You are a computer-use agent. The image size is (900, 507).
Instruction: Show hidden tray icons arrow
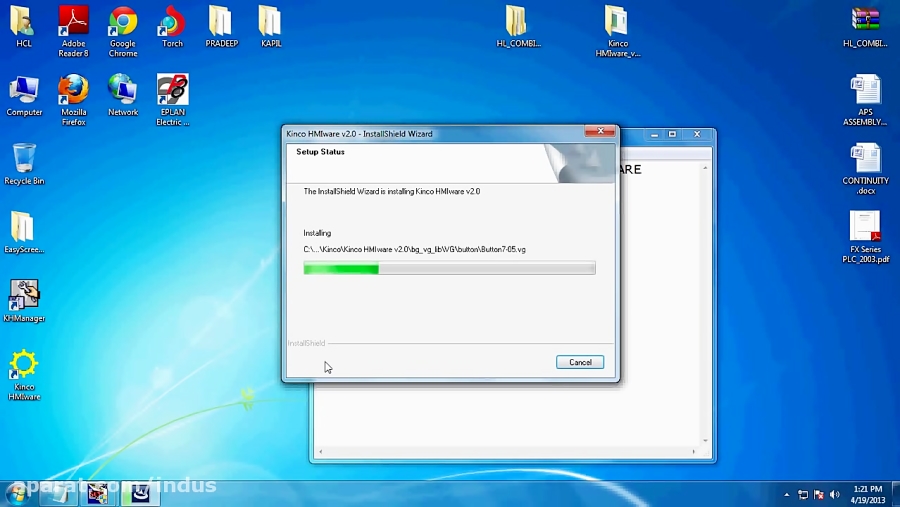coord(787,494)
